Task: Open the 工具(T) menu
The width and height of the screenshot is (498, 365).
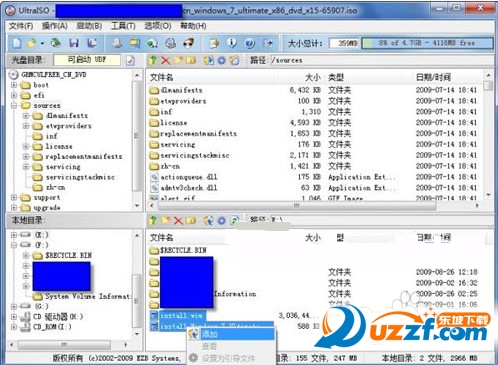Action: (123, 26)
